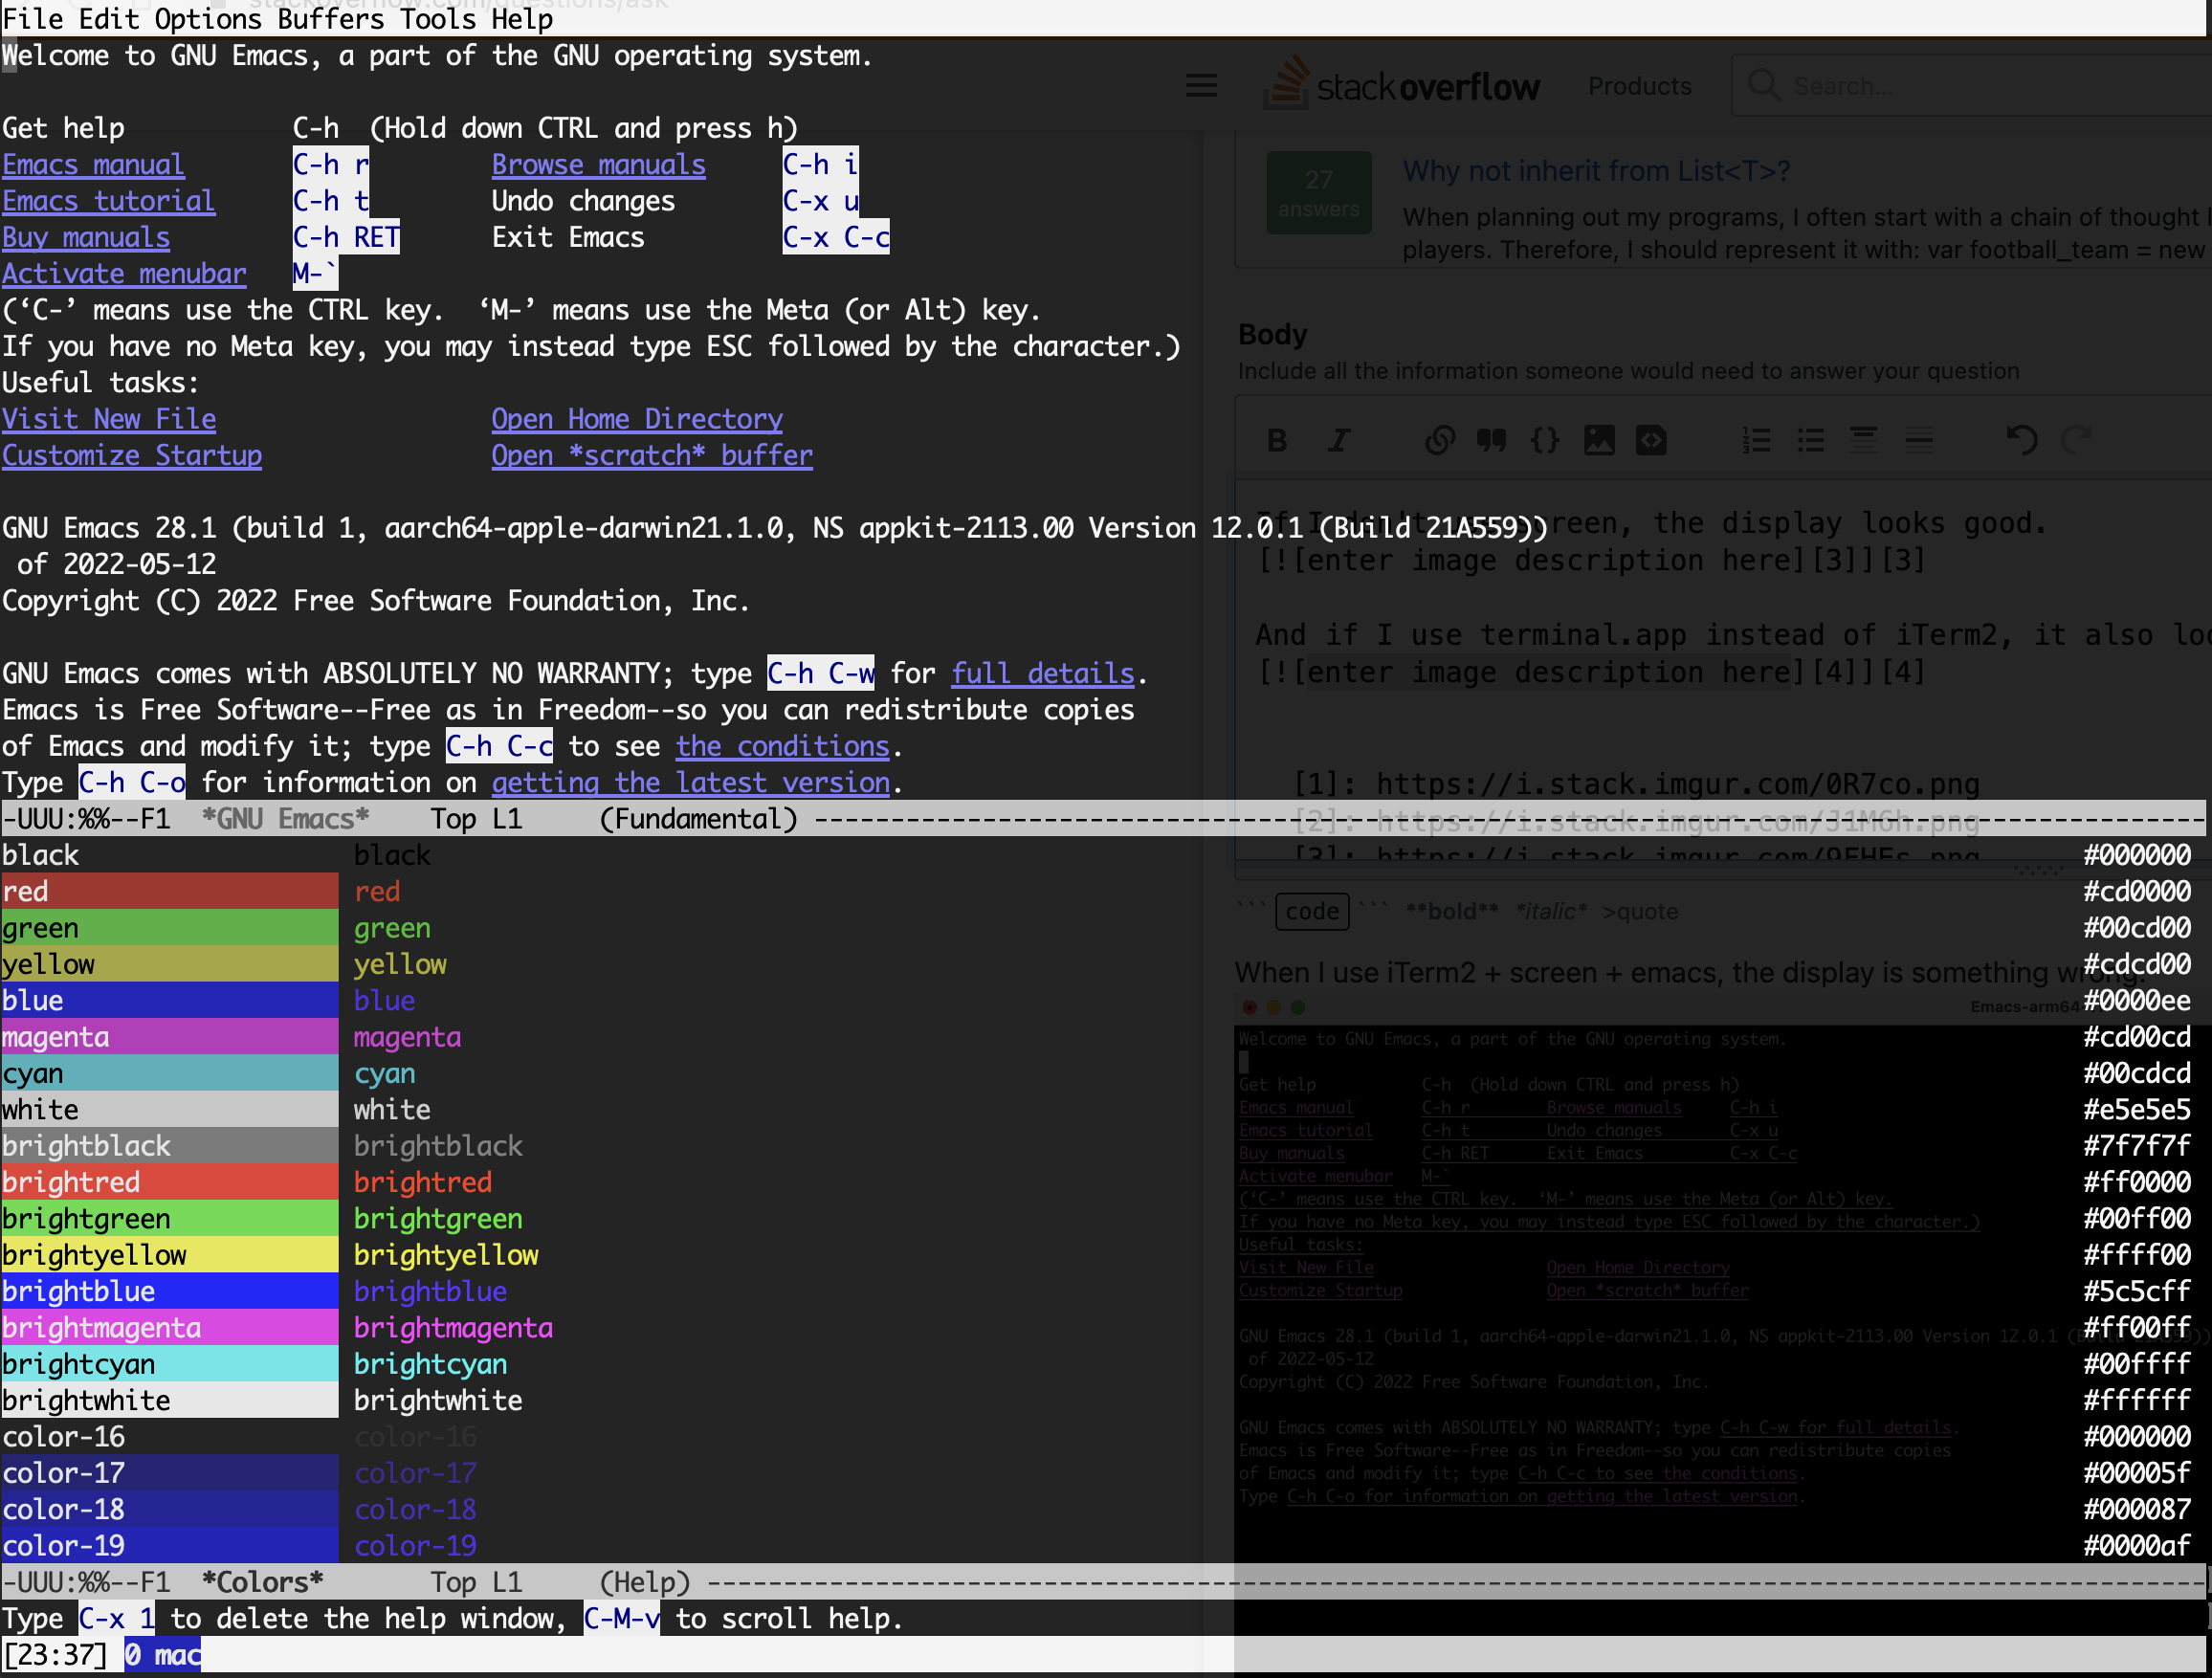Open the conditions link
This screenshot has height=1678, width=2212.
782,746
